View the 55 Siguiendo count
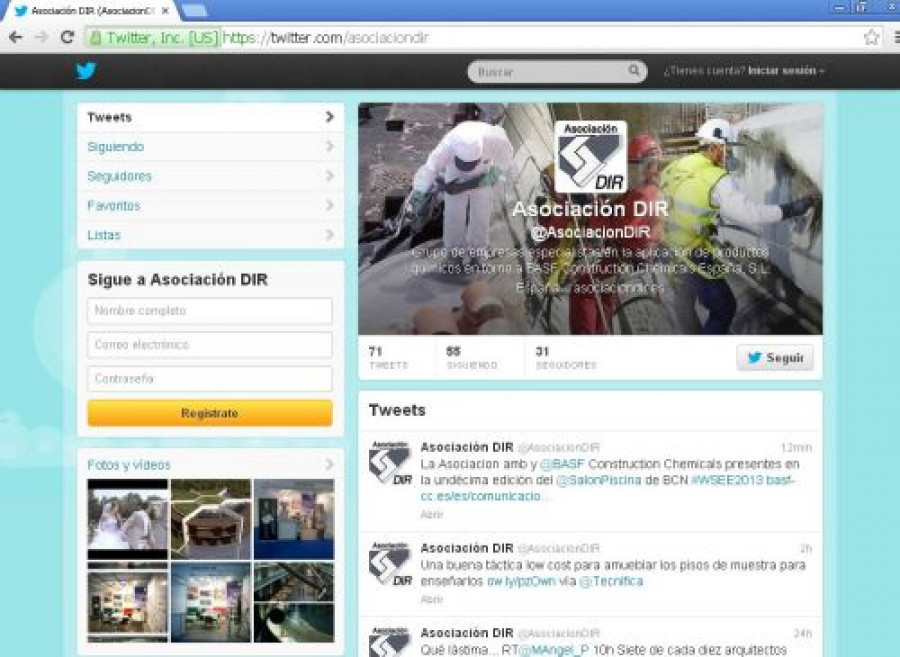The image size is (900, 657). coord(472,357)
